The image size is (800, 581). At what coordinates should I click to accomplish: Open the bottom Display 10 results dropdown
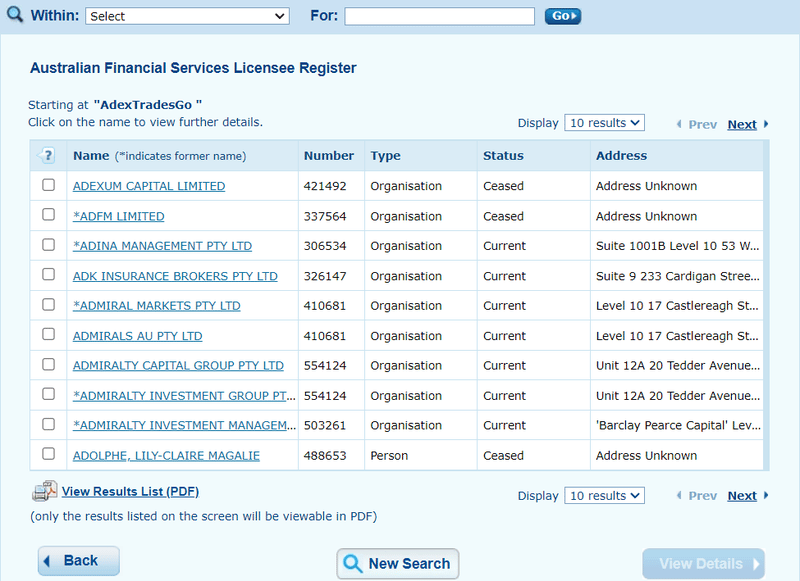(x=604, y=495)
